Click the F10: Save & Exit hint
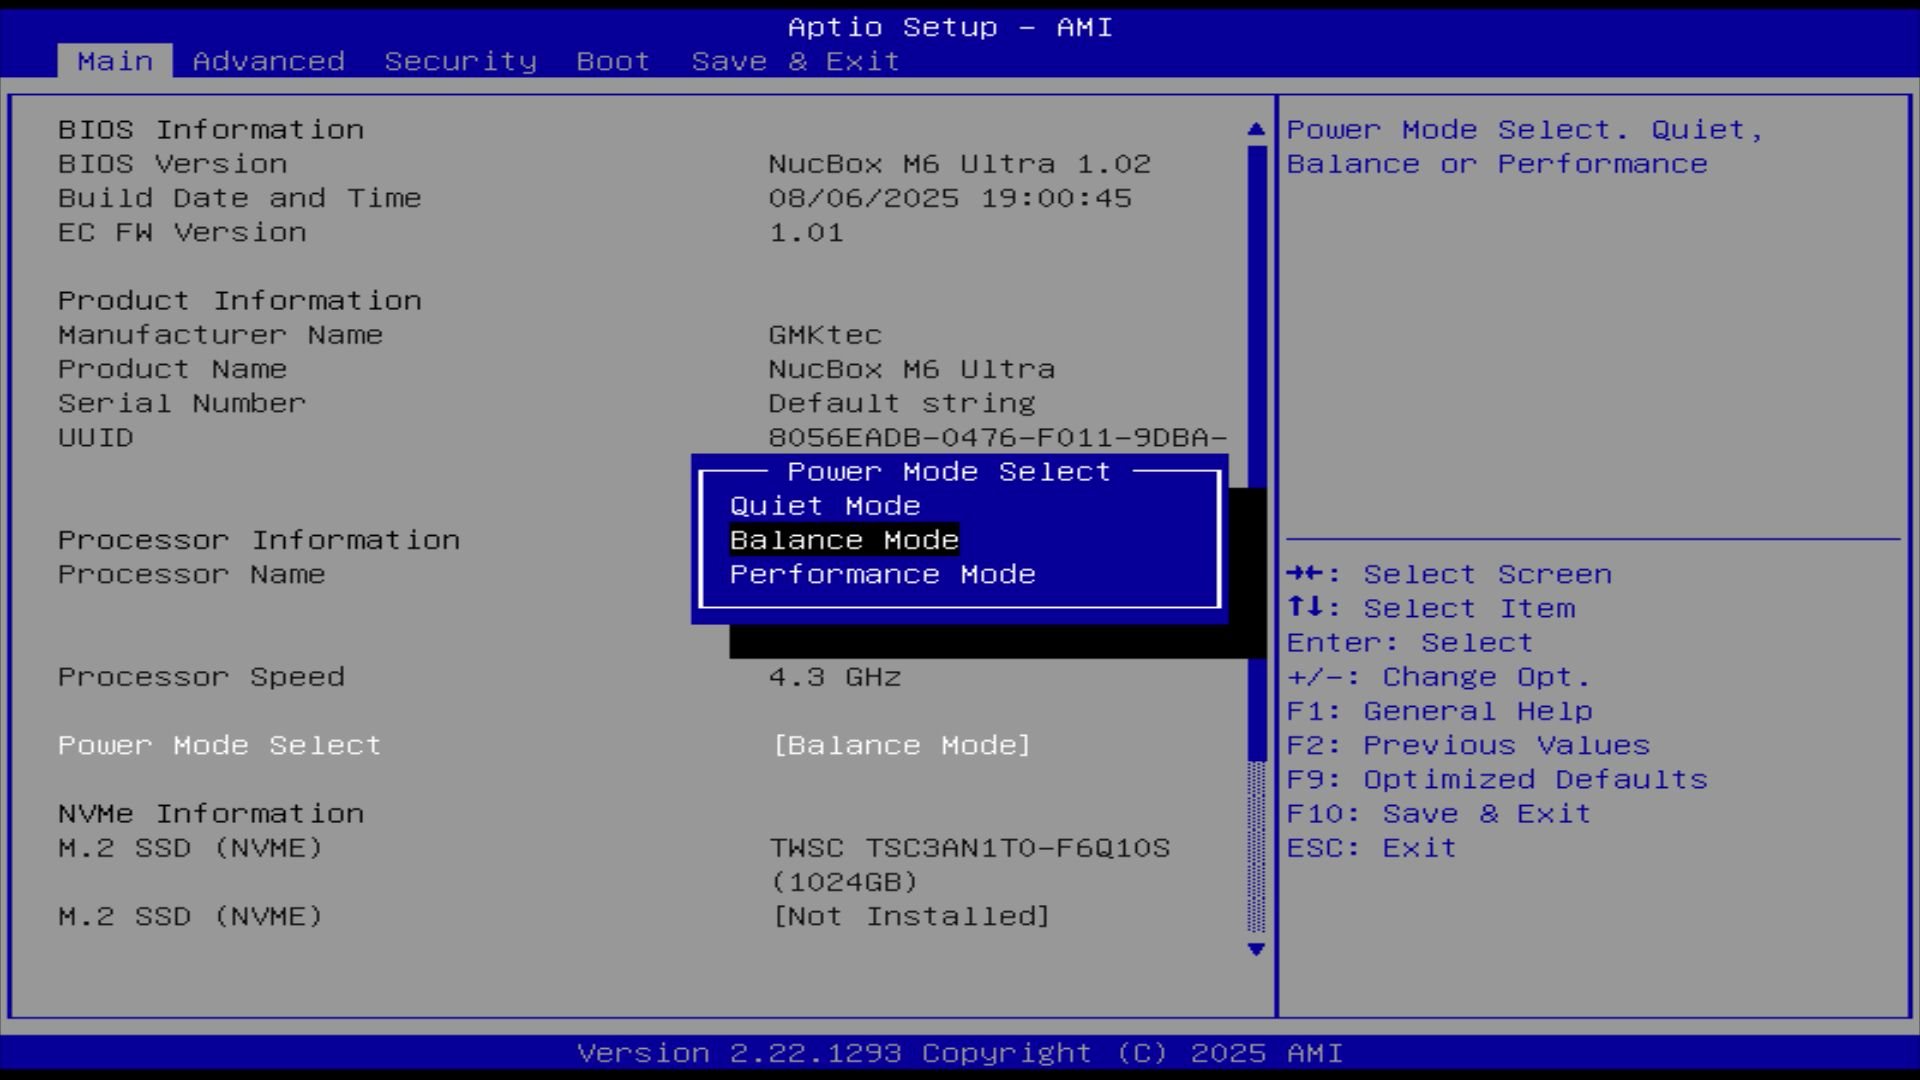Screen dimensions: 1920x1080 1438,813
